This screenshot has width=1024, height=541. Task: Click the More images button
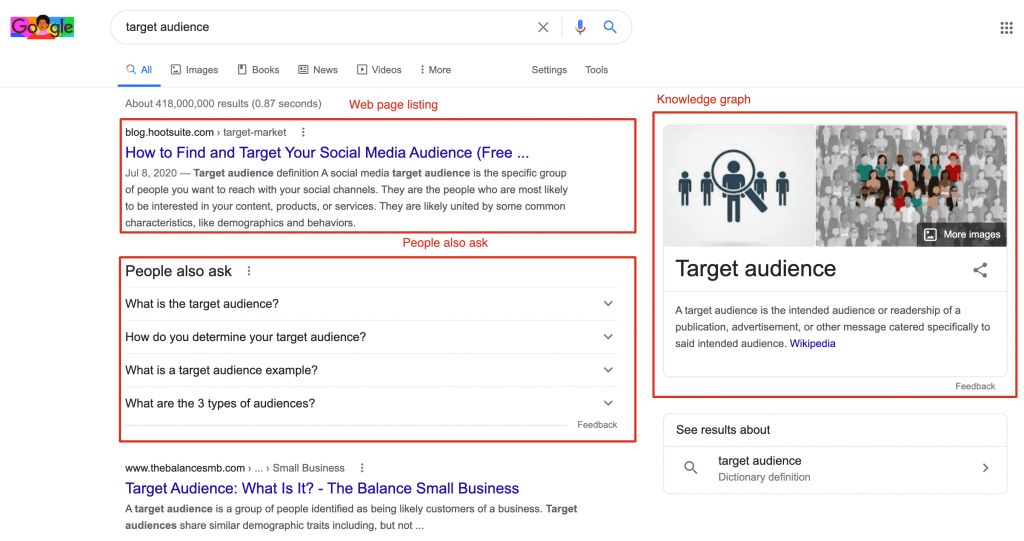pyautogui.click(x=961, y=235)
